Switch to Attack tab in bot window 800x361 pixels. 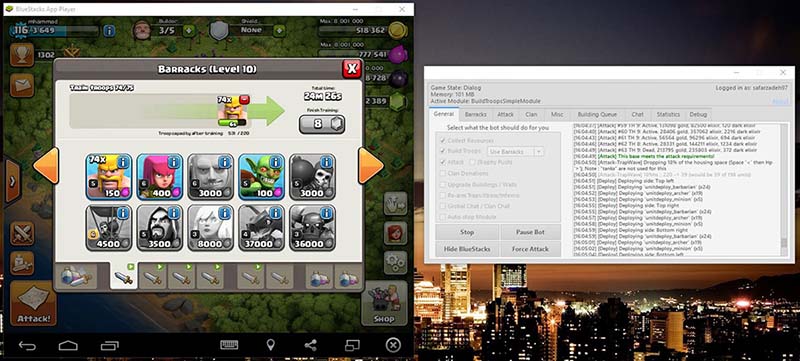pyautogui.click(x=506, y=114)
